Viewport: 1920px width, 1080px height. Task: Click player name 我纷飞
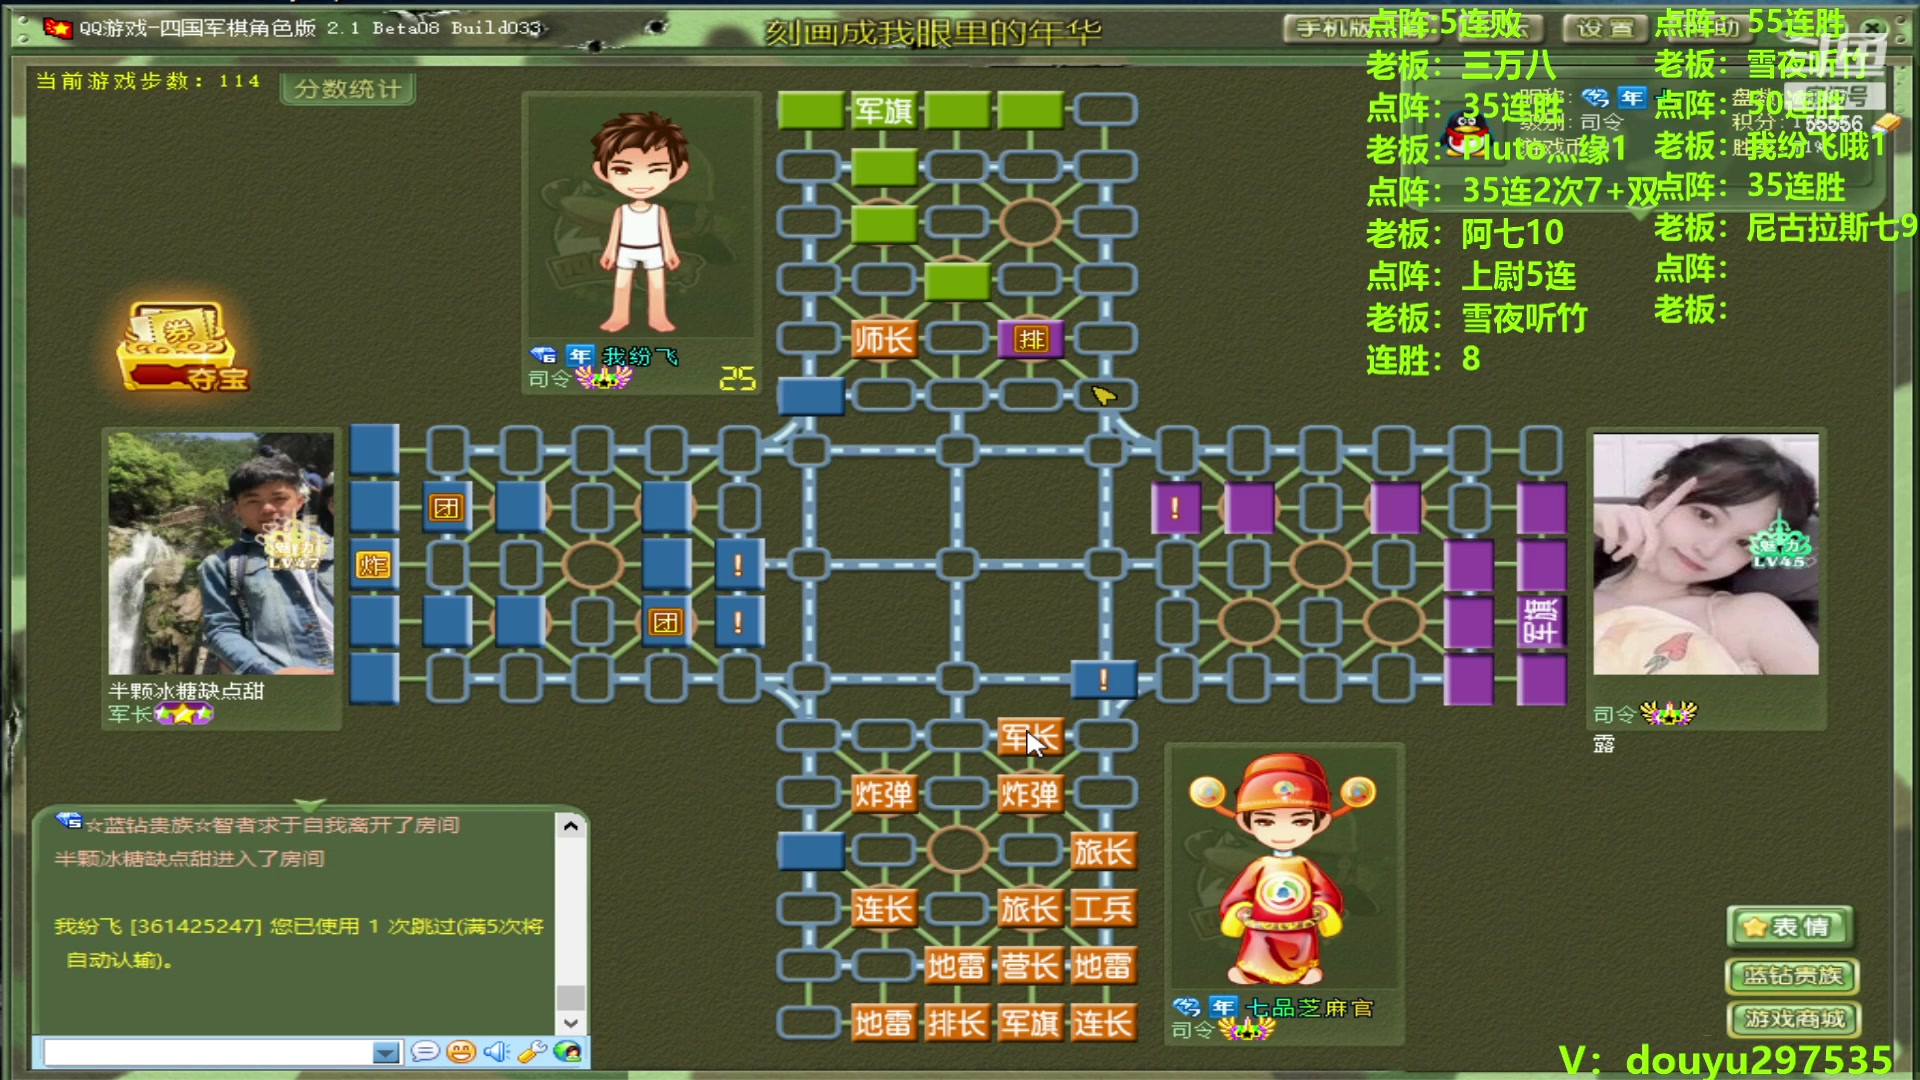641,356
